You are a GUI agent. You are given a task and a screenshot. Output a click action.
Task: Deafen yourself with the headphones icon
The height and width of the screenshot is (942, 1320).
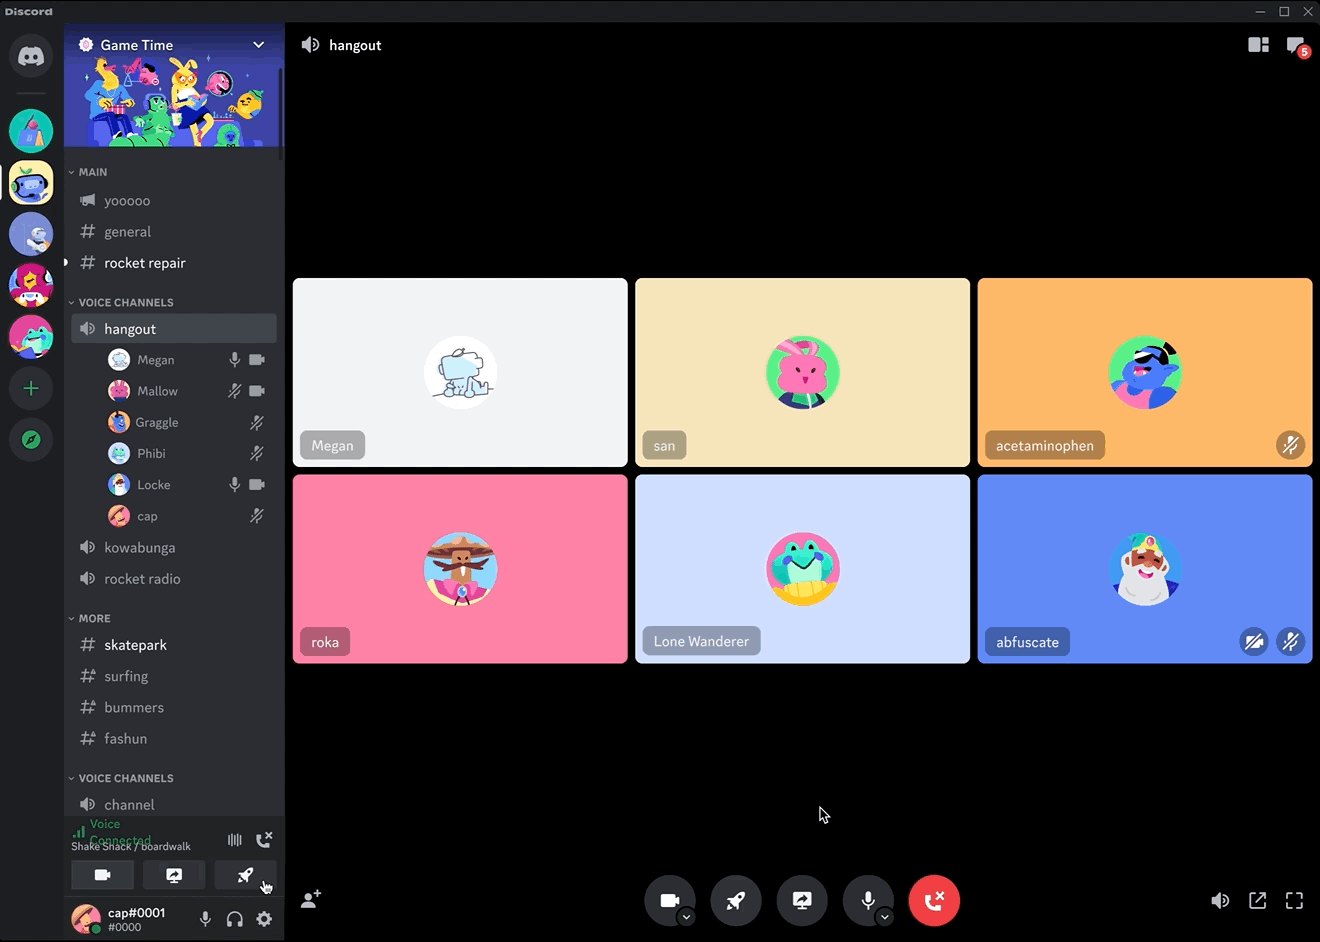point(234,918)
